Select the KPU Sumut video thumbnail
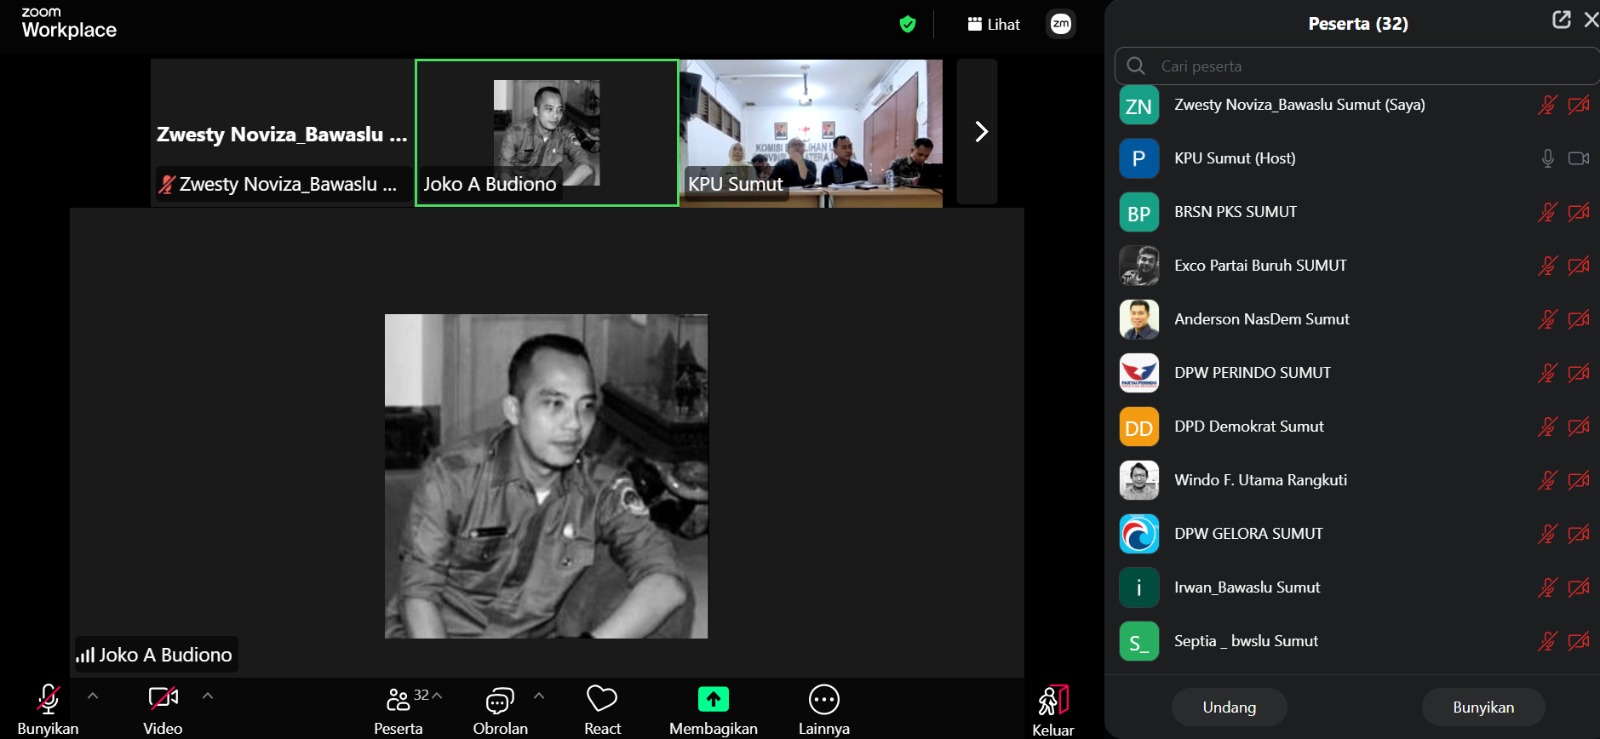 coord(811,133)
